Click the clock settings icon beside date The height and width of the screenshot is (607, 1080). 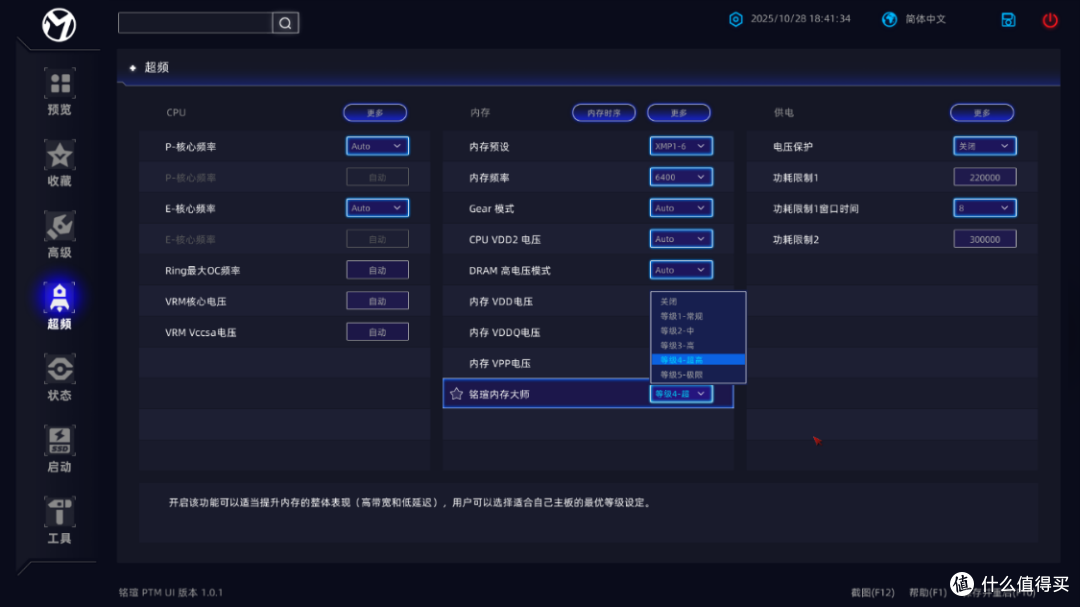click(736, 19)
